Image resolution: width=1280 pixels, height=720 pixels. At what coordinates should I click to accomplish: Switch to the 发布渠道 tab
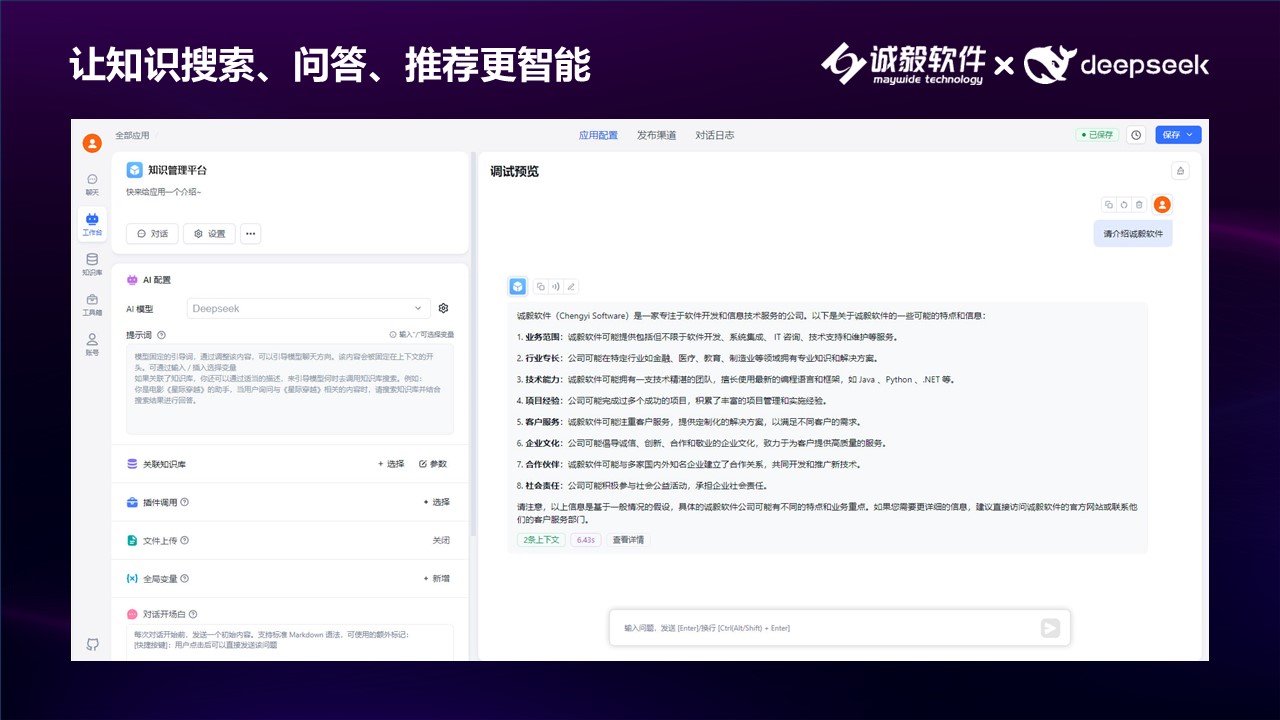[656, 135]
